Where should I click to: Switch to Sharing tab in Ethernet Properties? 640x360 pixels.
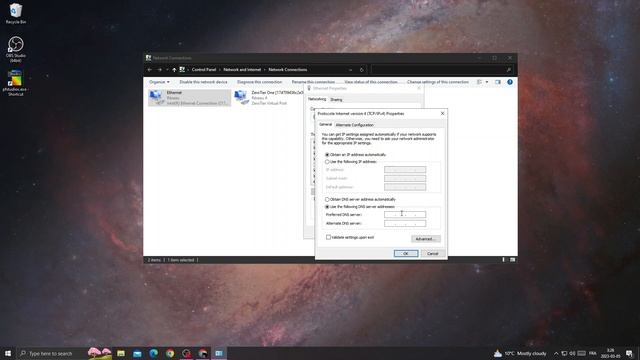[x=336, y=100]
